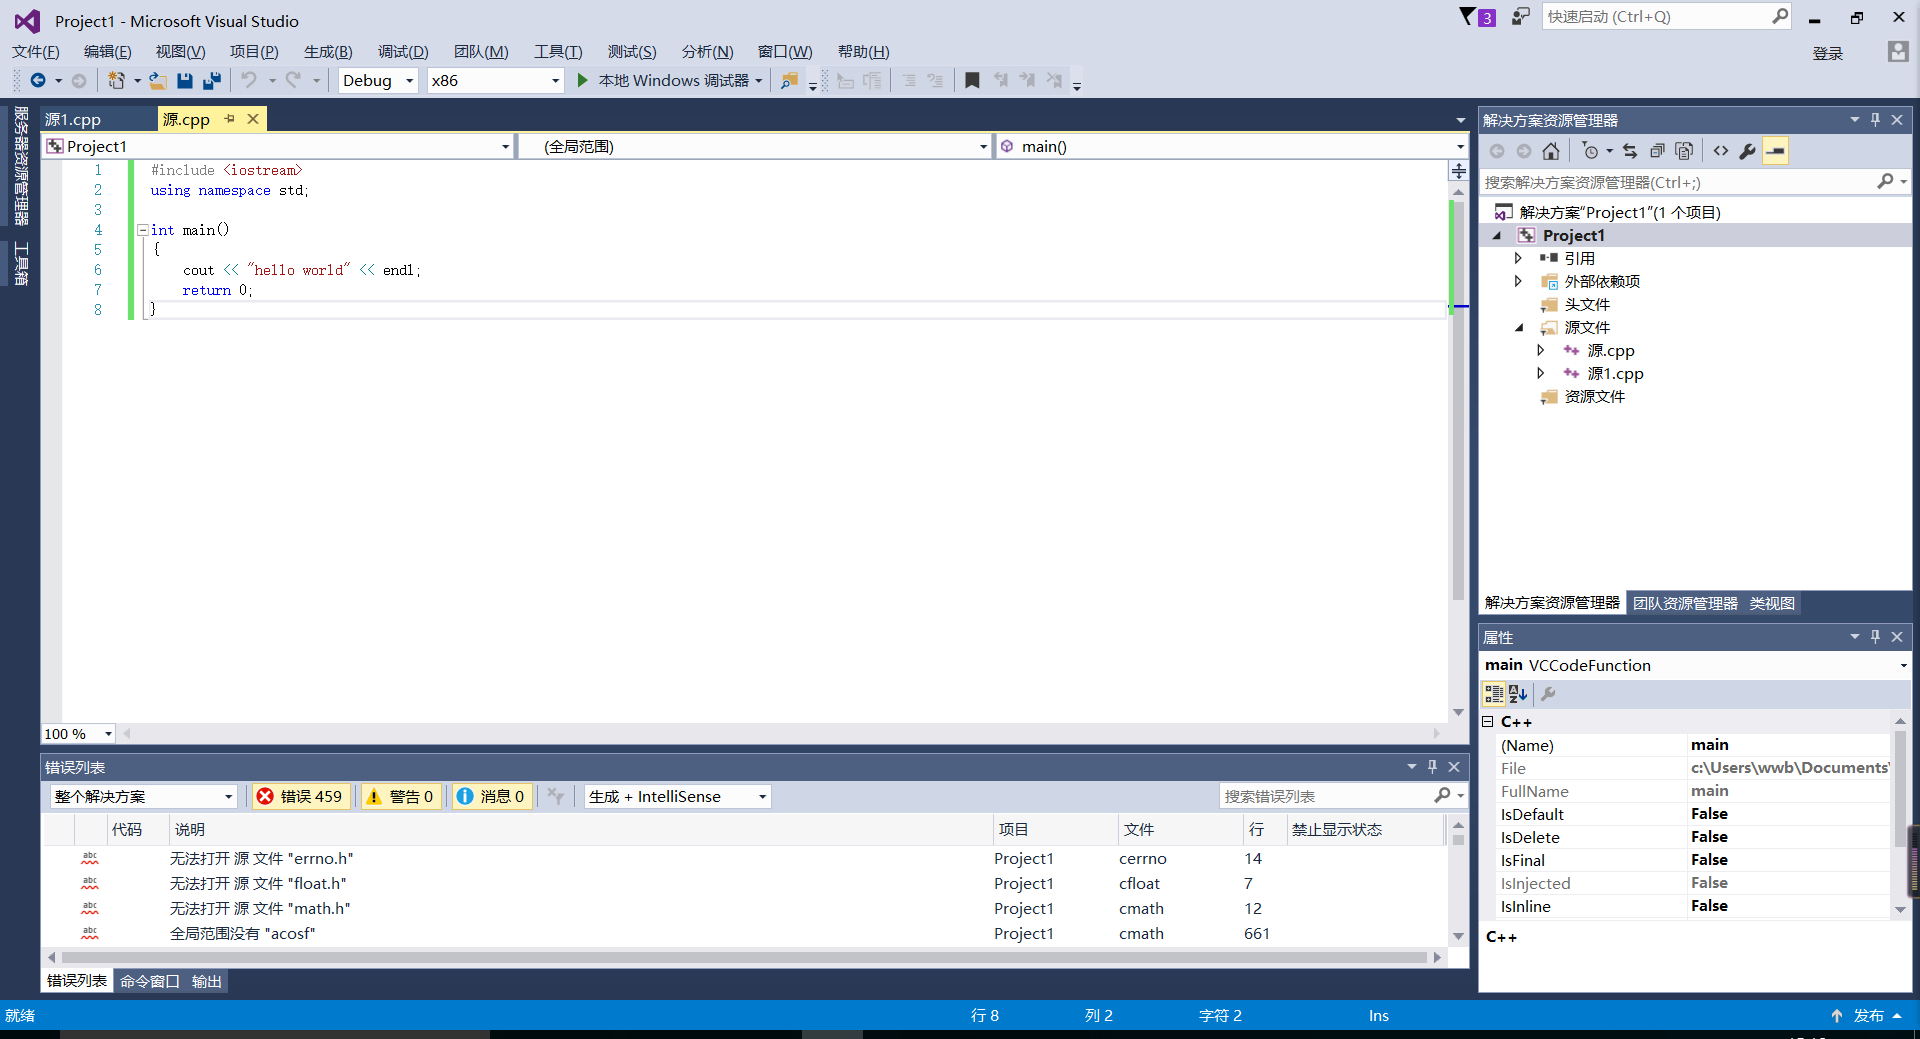This screenshot has width=1920, height=1039.
Task: Click the collapse all icon in Solution Explorer
Action: [x=1657, y=151]
